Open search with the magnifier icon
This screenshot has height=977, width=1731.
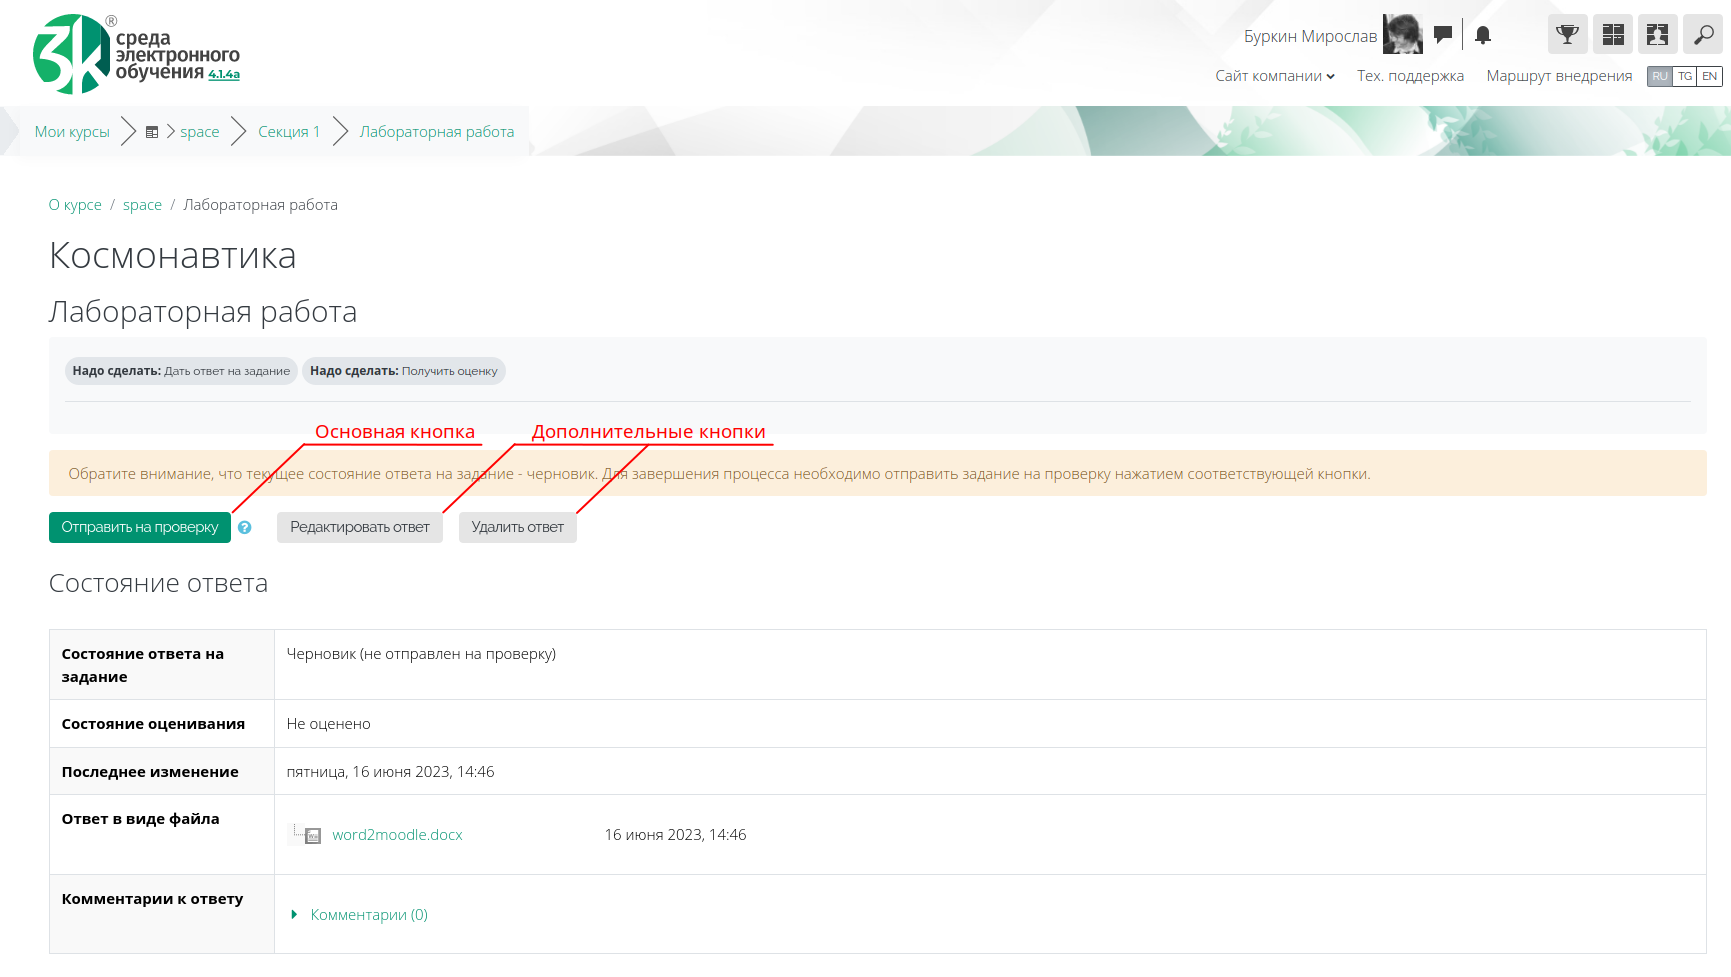(1702, 35)
